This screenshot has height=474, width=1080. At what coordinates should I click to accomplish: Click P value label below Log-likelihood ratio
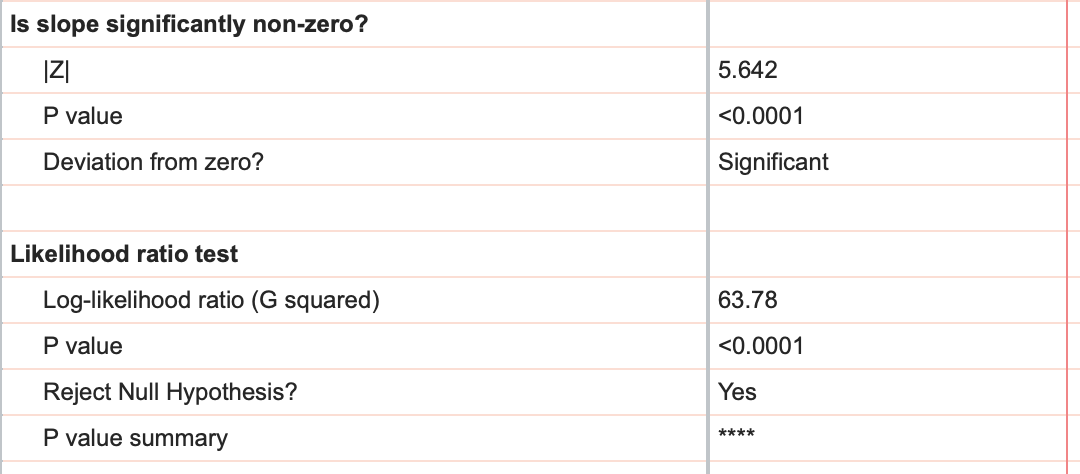(x=83, y=346)
